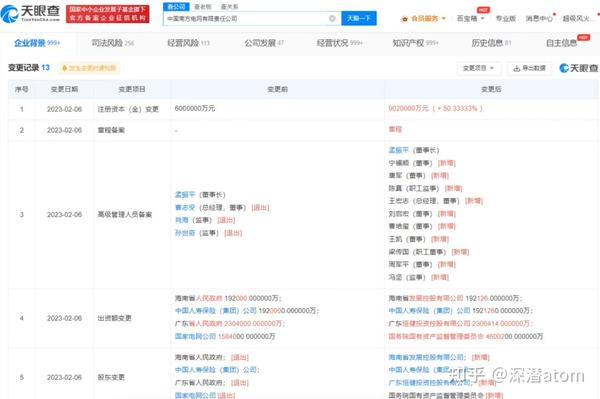Click the 导出数据 export button
Viewport: 600px width, 399px height.
[530, 68]
